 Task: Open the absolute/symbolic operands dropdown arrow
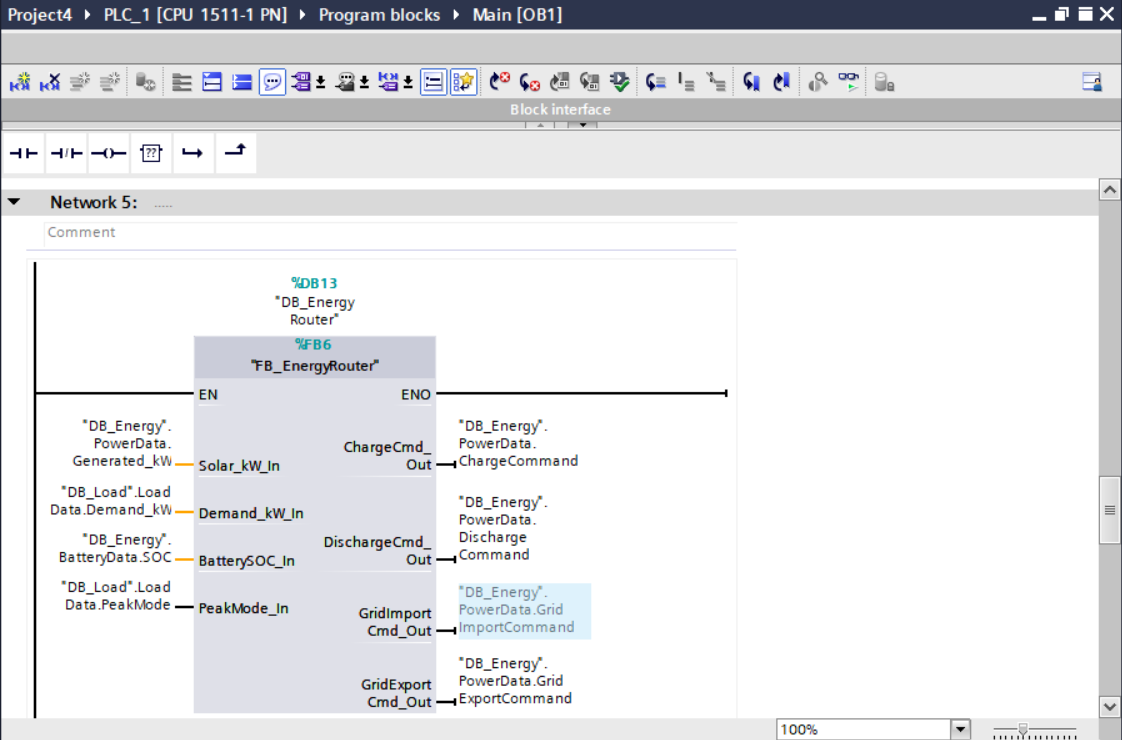coord(321,83)
